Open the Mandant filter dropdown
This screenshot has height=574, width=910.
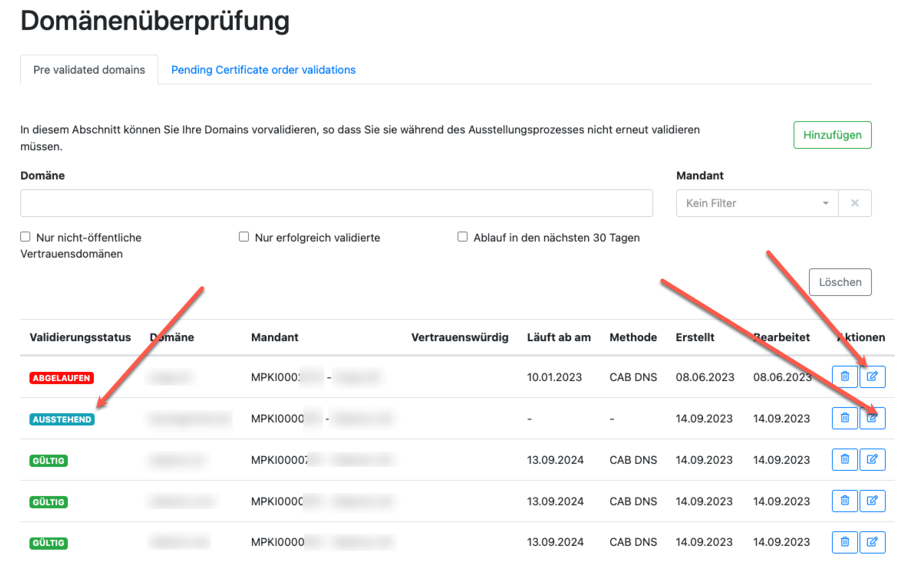click(756, 203)
